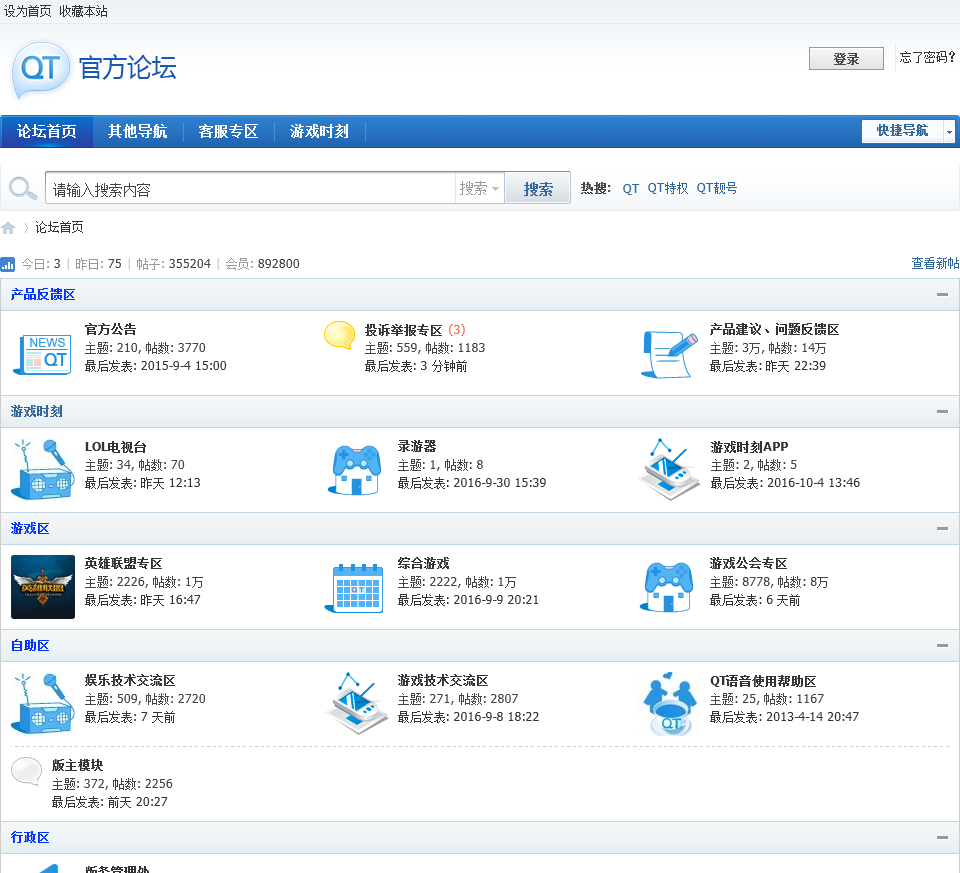Click the LOL电视台 radio icon
The width and height of the screenshot is (960, 873).
(x=42, y=469)
